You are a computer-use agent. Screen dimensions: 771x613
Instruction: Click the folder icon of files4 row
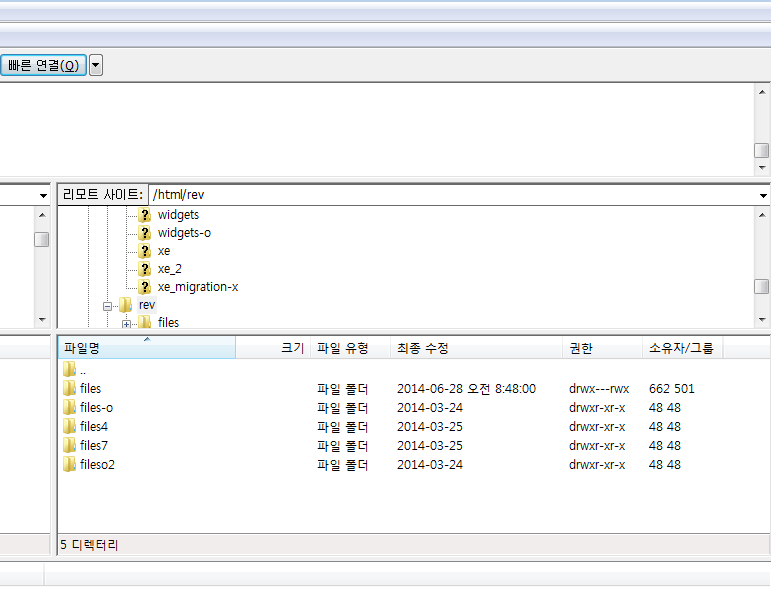(69, 426)
